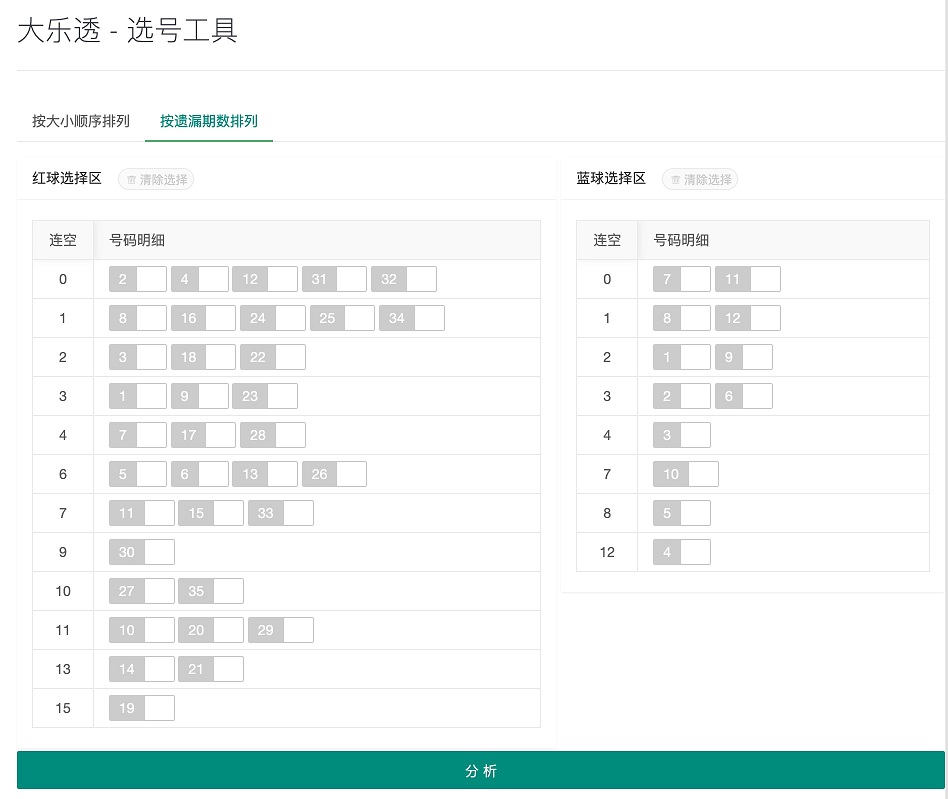The image size is (948, 799).
Task: Enable red ball number 15
Action: point(211,513)
